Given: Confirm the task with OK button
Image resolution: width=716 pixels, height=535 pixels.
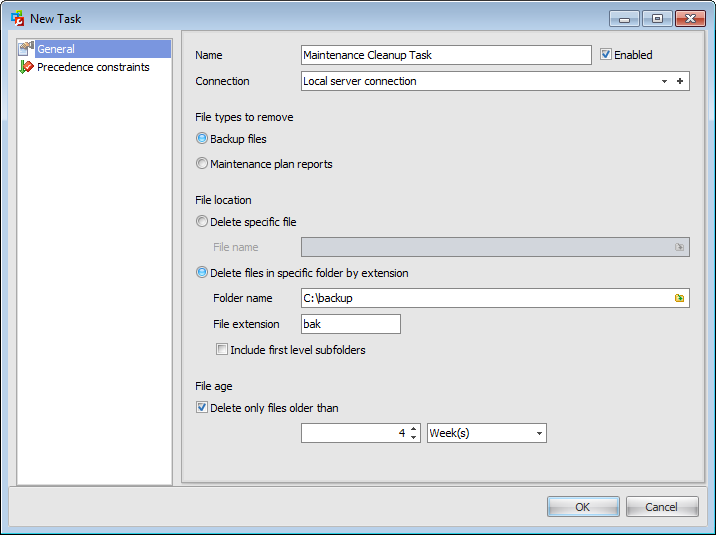Looking at the screenshot, I should pos(583,507).
